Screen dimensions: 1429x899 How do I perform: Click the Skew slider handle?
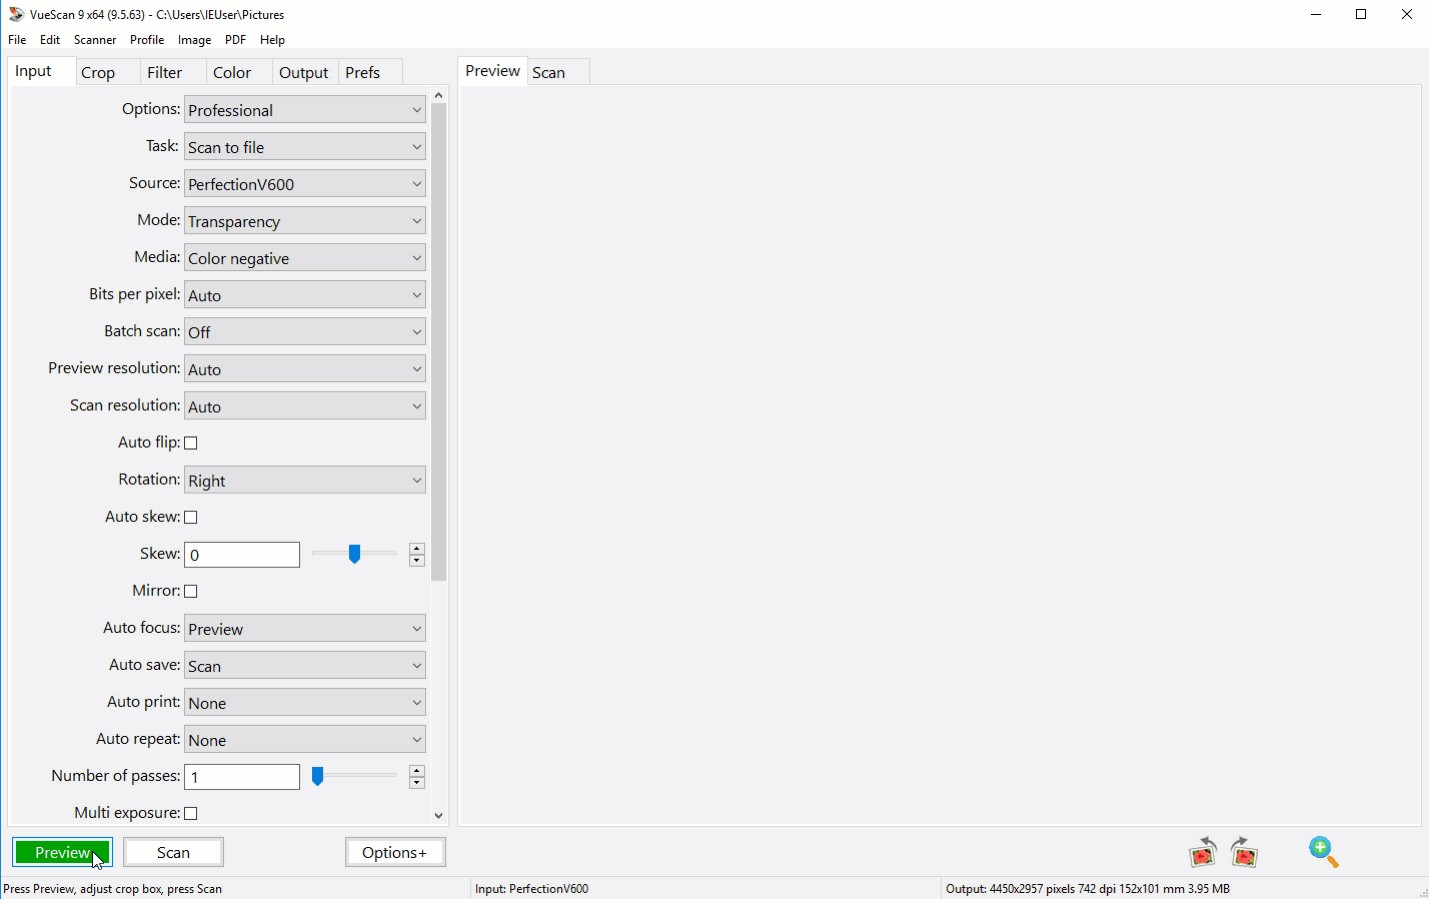pyautogui.click(x=354, y=554)
